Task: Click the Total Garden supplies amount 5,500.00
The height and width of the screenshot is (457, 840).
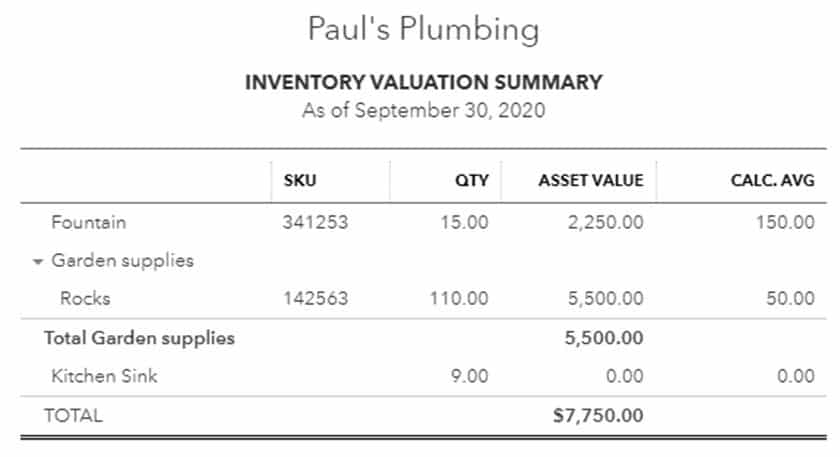Action: 604,338
